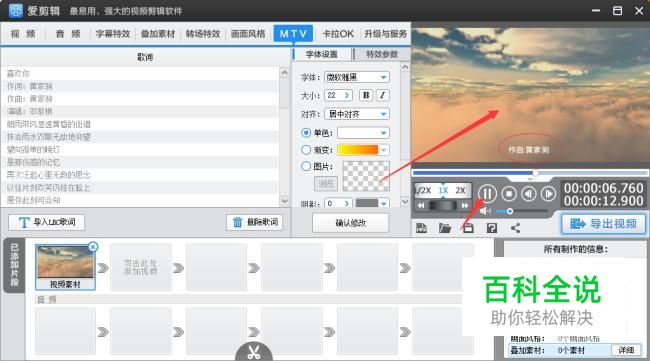Viewport: 650px width, 361px height.
Task: Select the 视频素材 clip thumbnail
Action: click(65, 267)
